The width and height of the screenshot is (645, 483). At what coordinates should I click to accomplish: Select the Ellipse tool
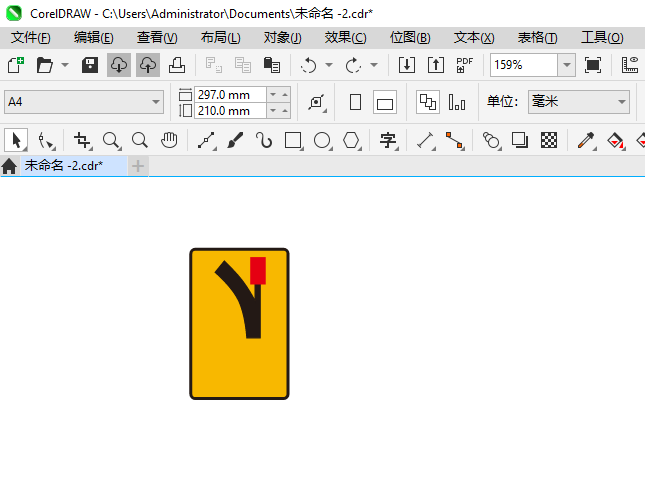(x=322, y=140)
